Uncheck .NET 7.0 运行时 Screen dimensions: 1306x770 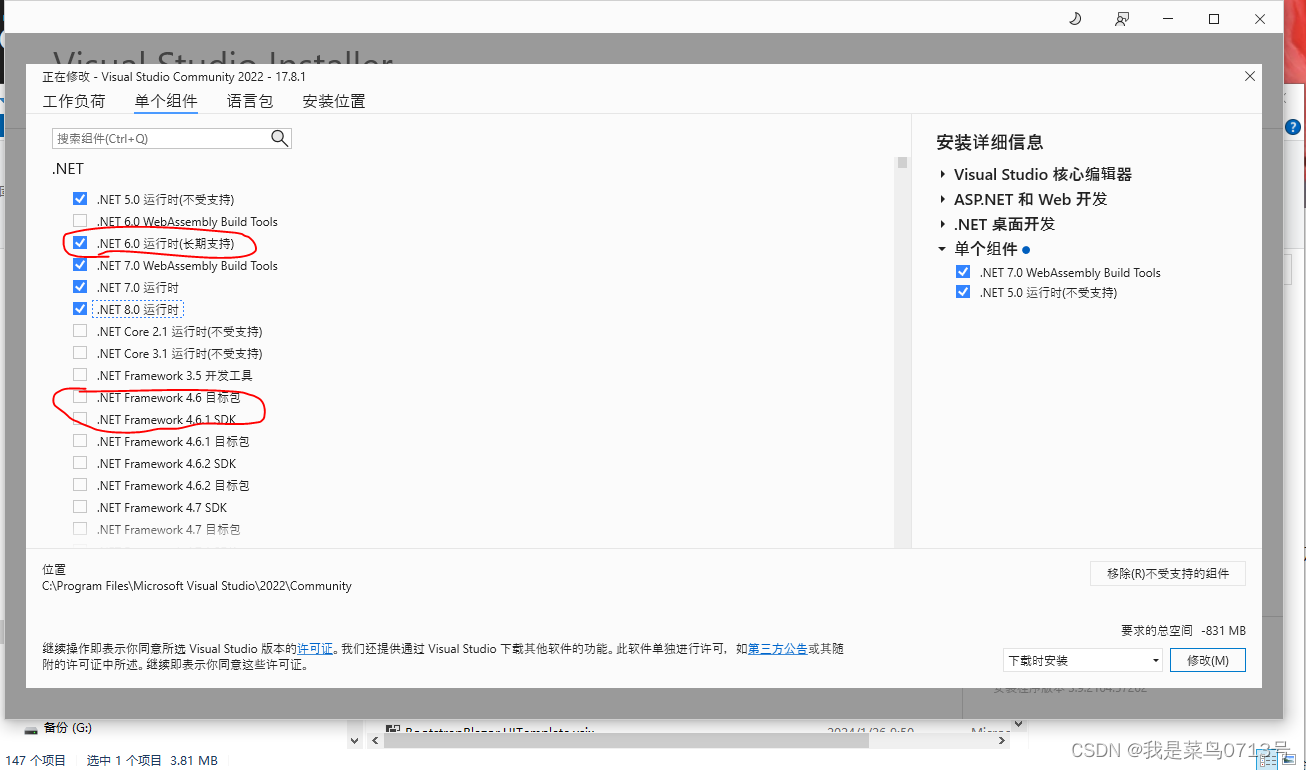(80, 287)
